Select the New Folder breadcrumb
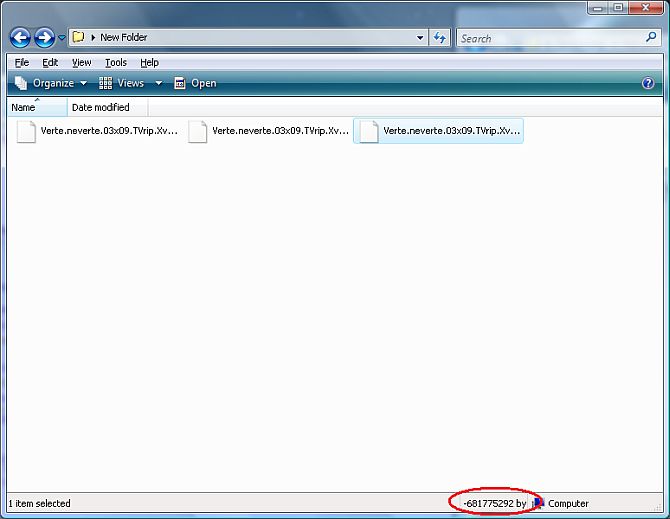Viewport: 670px width, 519px height. tap(123, 38)
